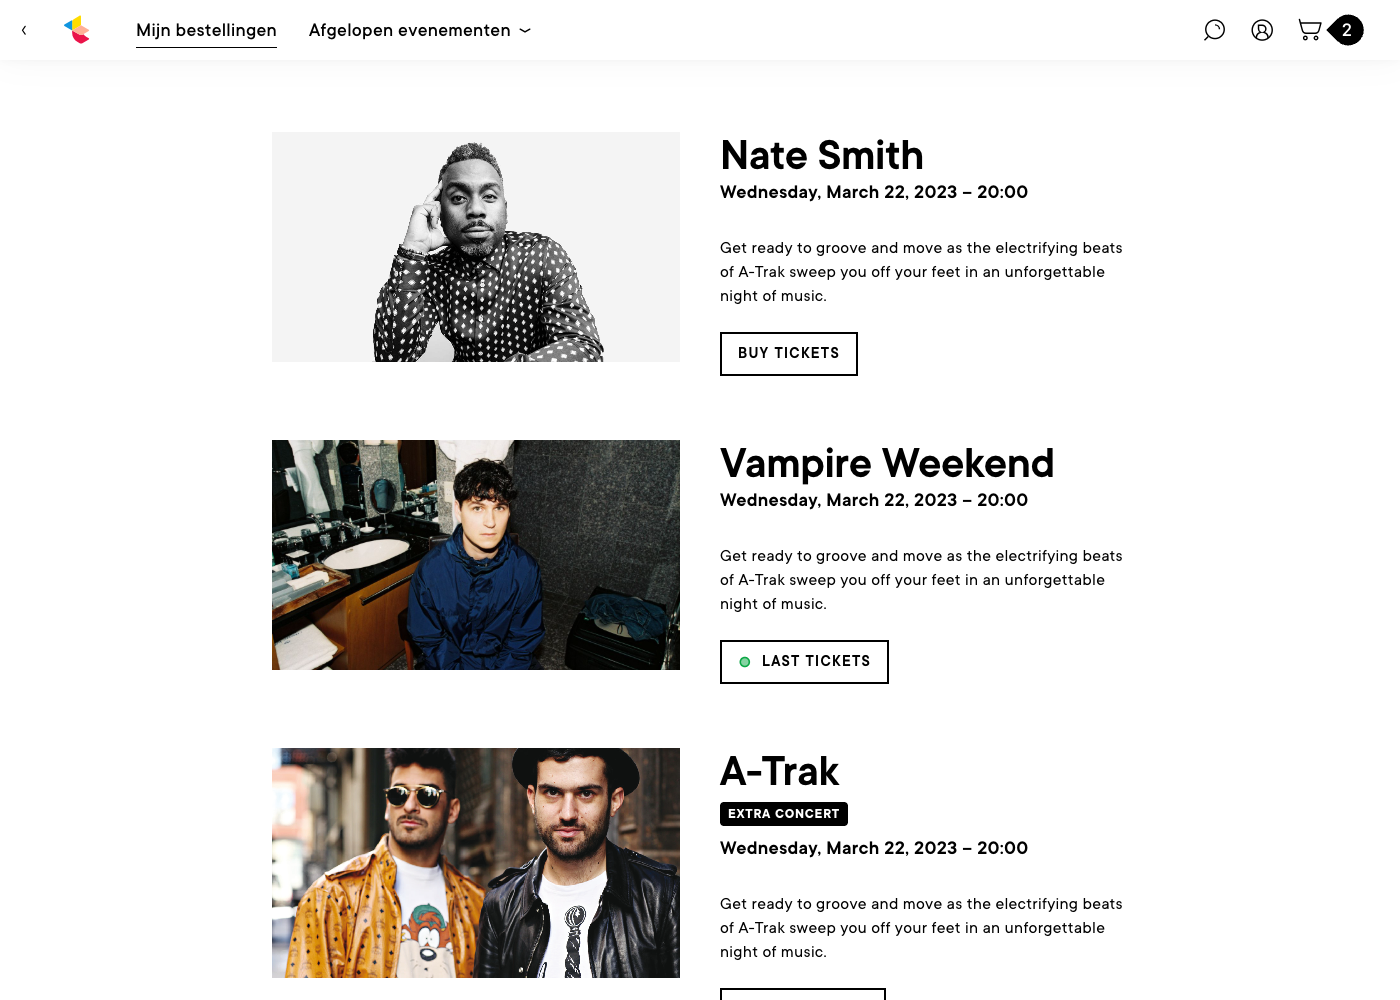This screenshot has height=1000, width=1400.
Task: Click the Vampire Weekend event date line
Action: [874, 500]
